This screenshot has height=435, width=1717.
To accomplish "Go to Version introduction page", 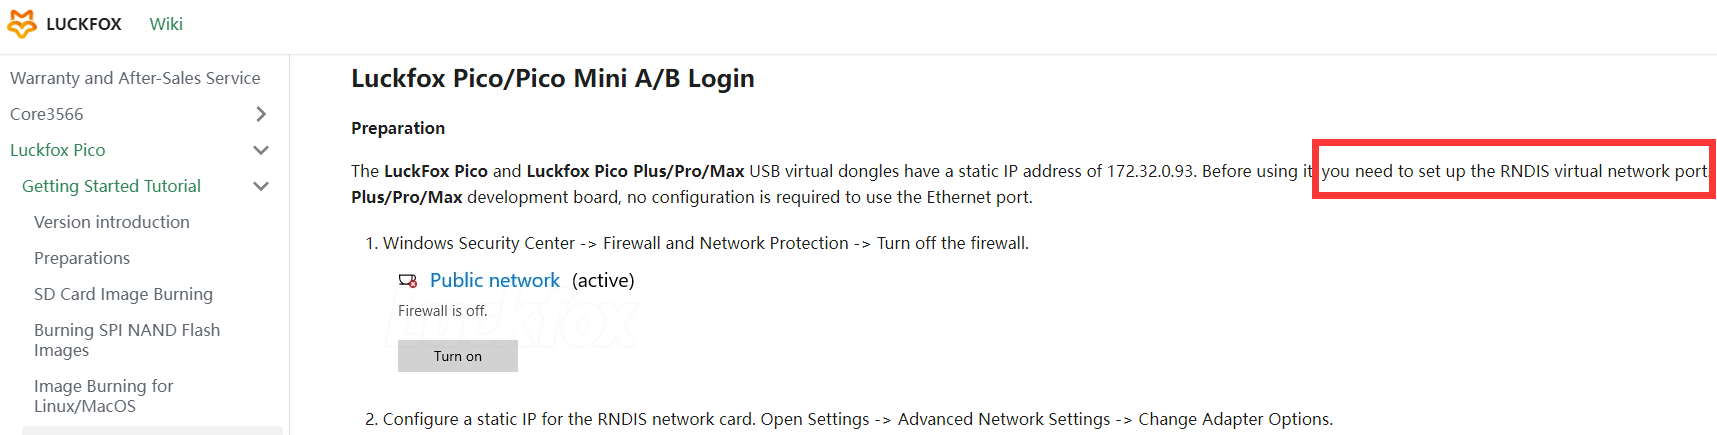I will [112, 222].
